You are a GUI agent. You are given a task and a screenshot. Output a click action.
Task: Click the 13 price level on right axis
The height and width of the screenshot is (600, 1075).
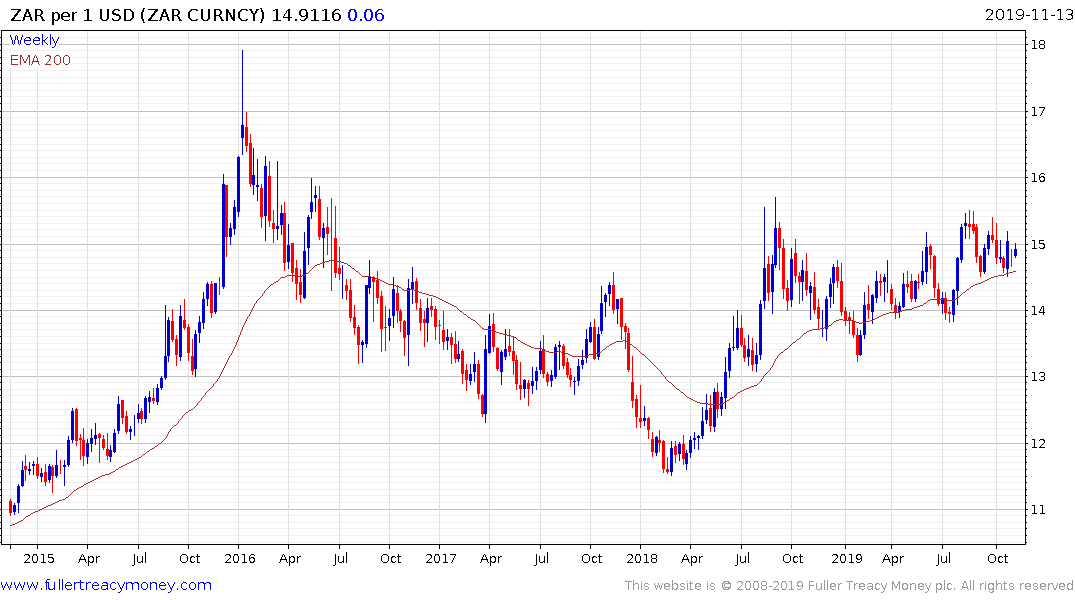coord(1039,377)
